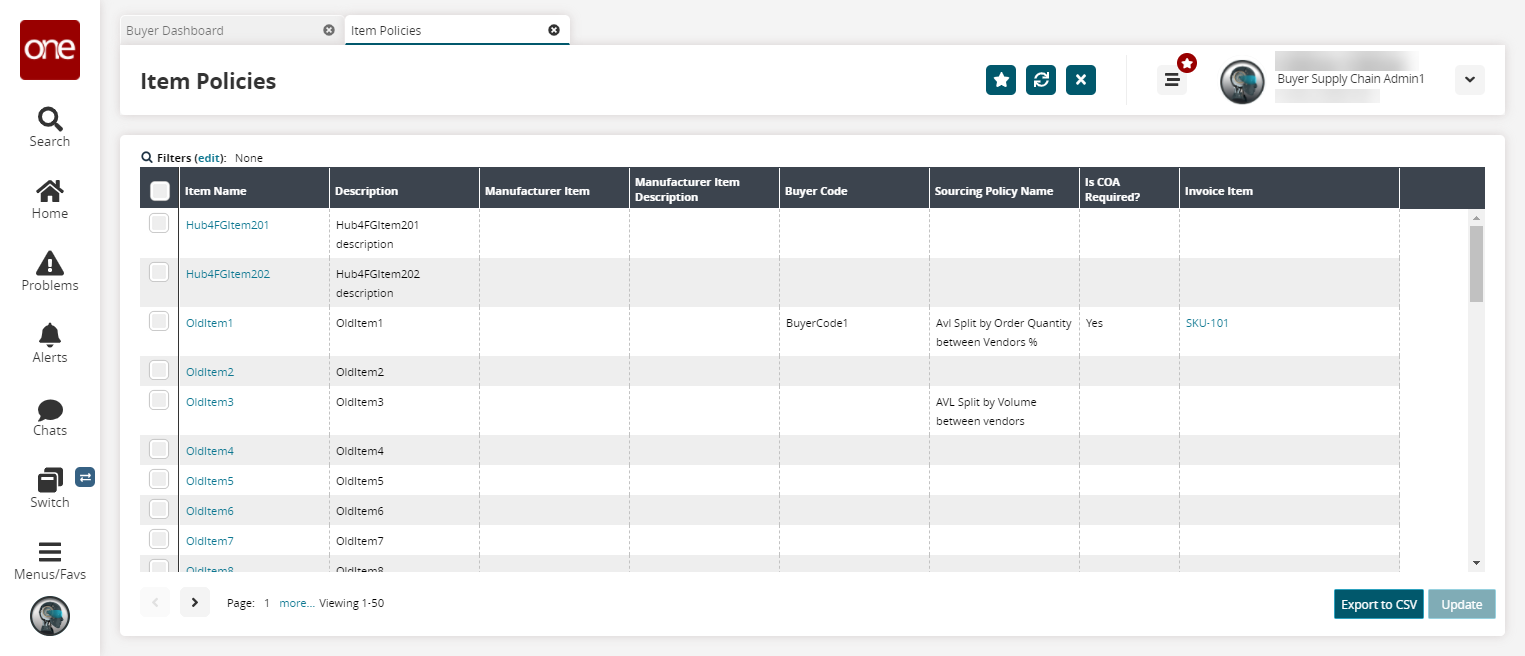Open Menus/Favs hamburger icon
The width and height of the screenshot is (1525, 656).
pos(49,552)
